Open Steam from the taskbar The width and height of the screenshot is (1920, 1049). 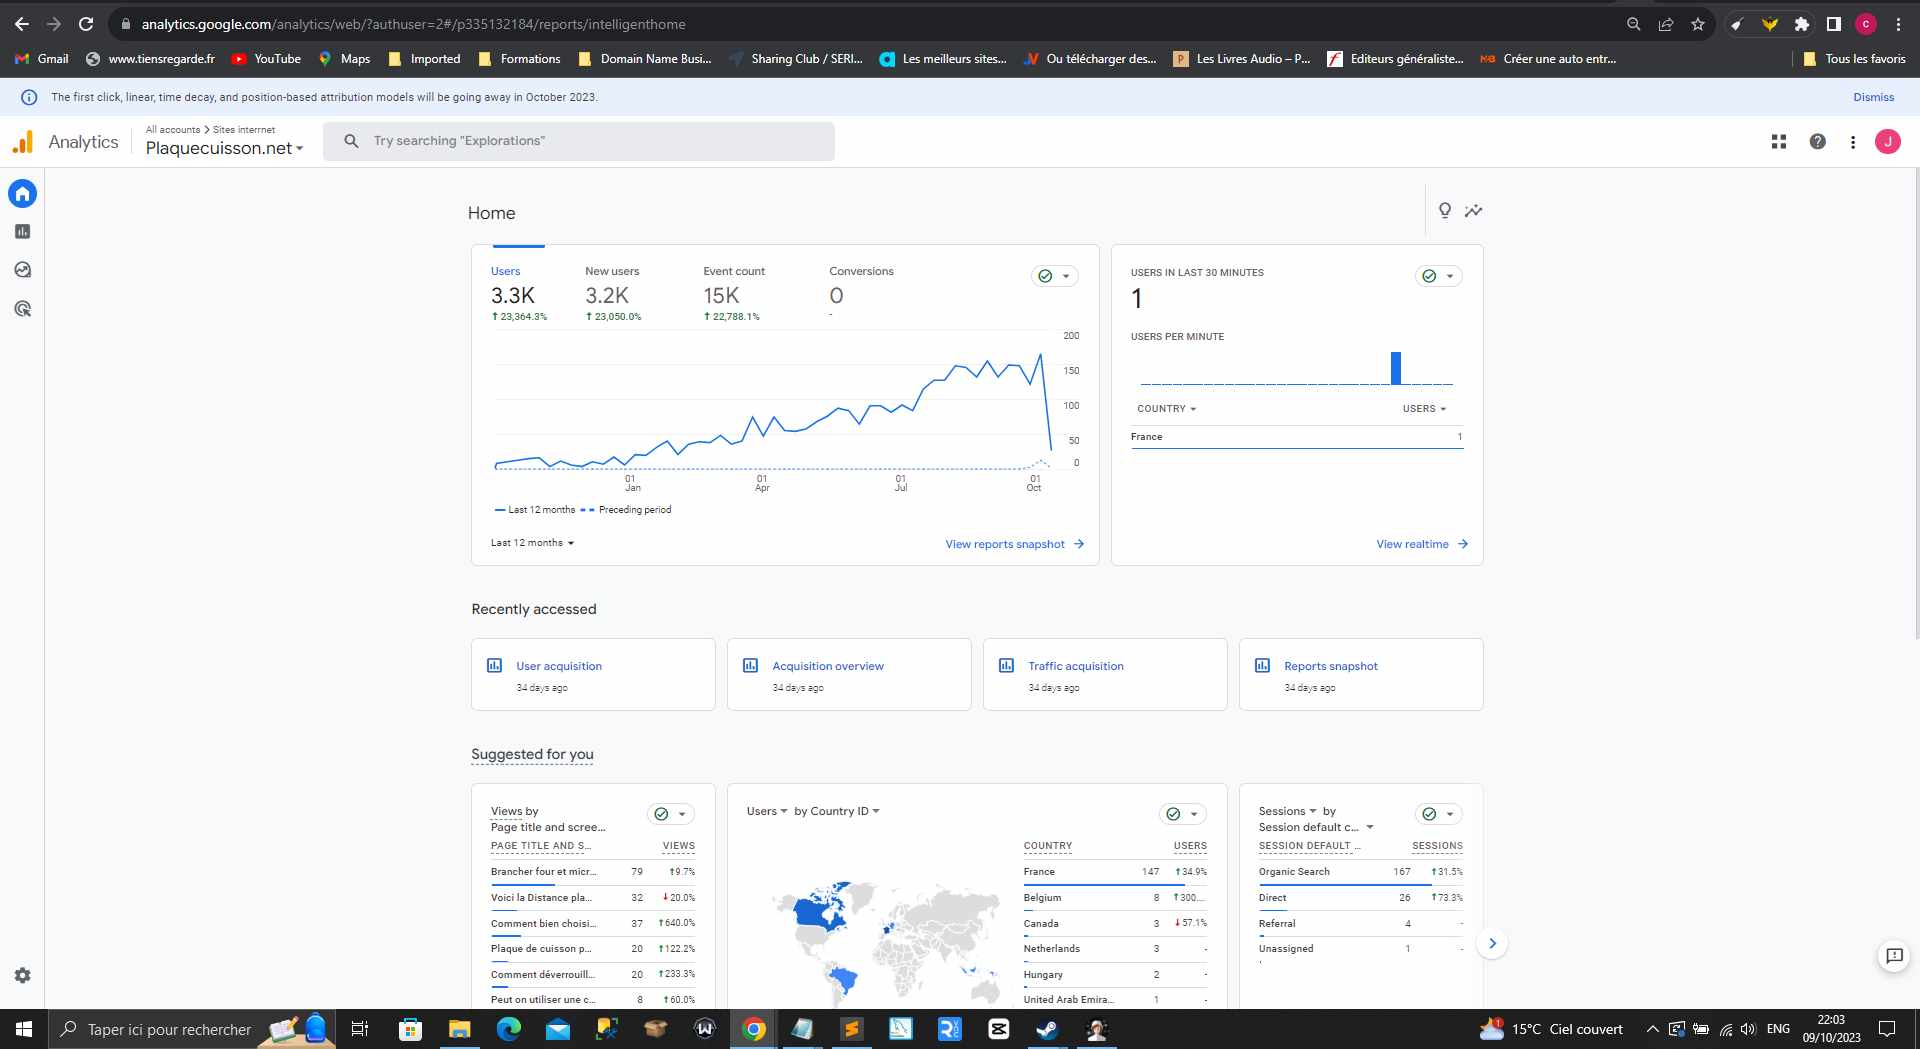tap(1046, 1029)
